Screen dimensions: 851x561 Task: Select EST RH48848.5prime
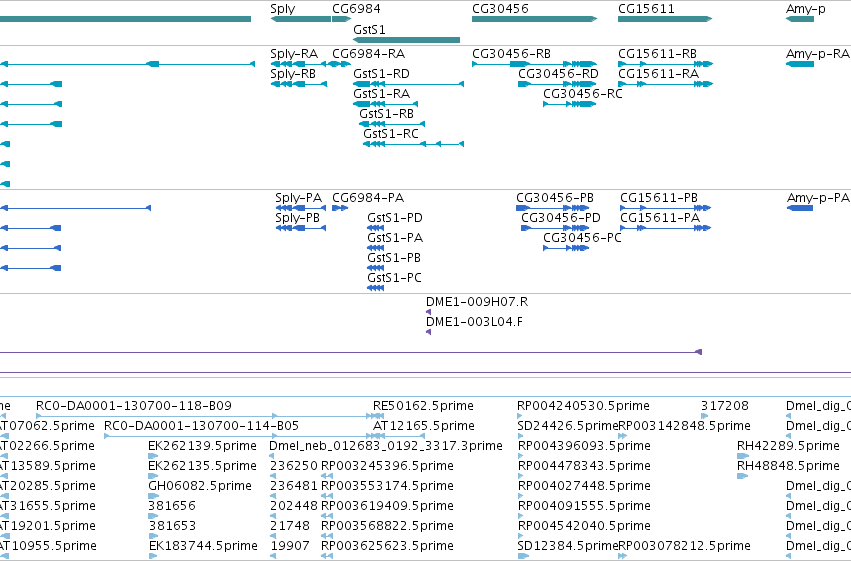(788, 466)
